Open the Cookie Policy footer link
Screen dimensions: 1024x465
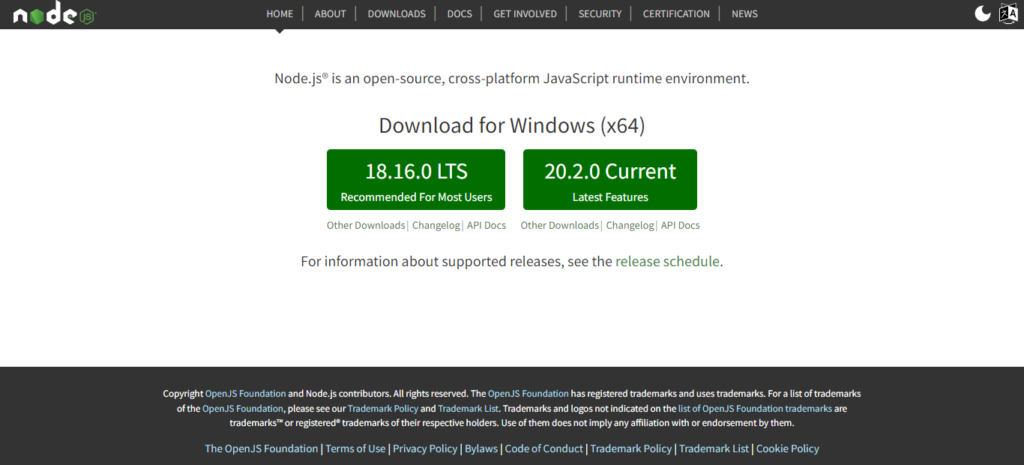(x=788, y=449)
